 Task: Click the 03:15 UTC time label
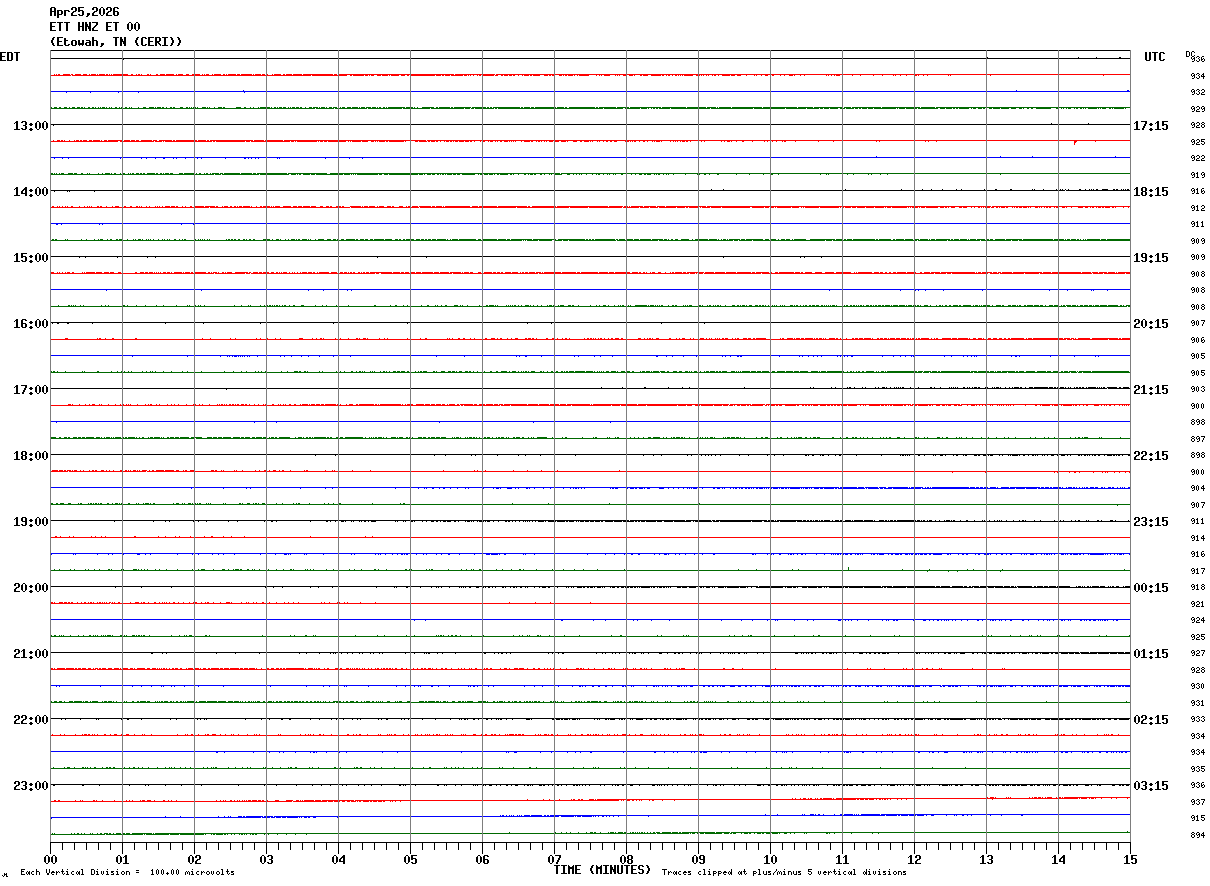[x=1150, y=785]
